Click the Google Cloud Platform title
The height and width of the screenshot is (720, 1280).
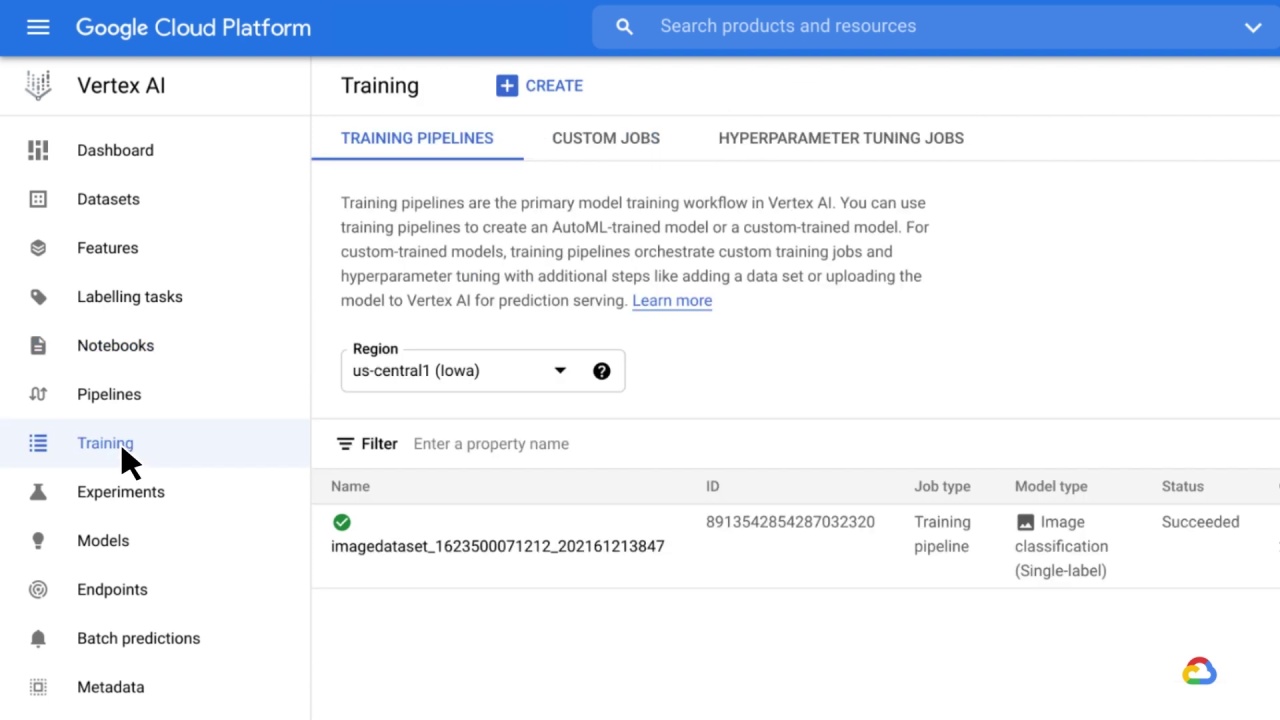coord(193,28)
